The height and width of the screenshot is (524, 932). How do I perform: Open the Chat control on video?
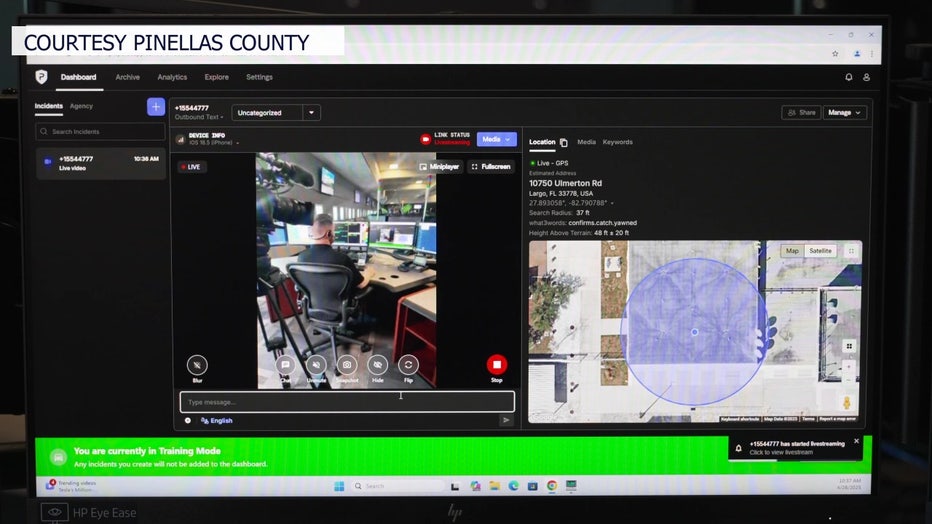(285, 365)
